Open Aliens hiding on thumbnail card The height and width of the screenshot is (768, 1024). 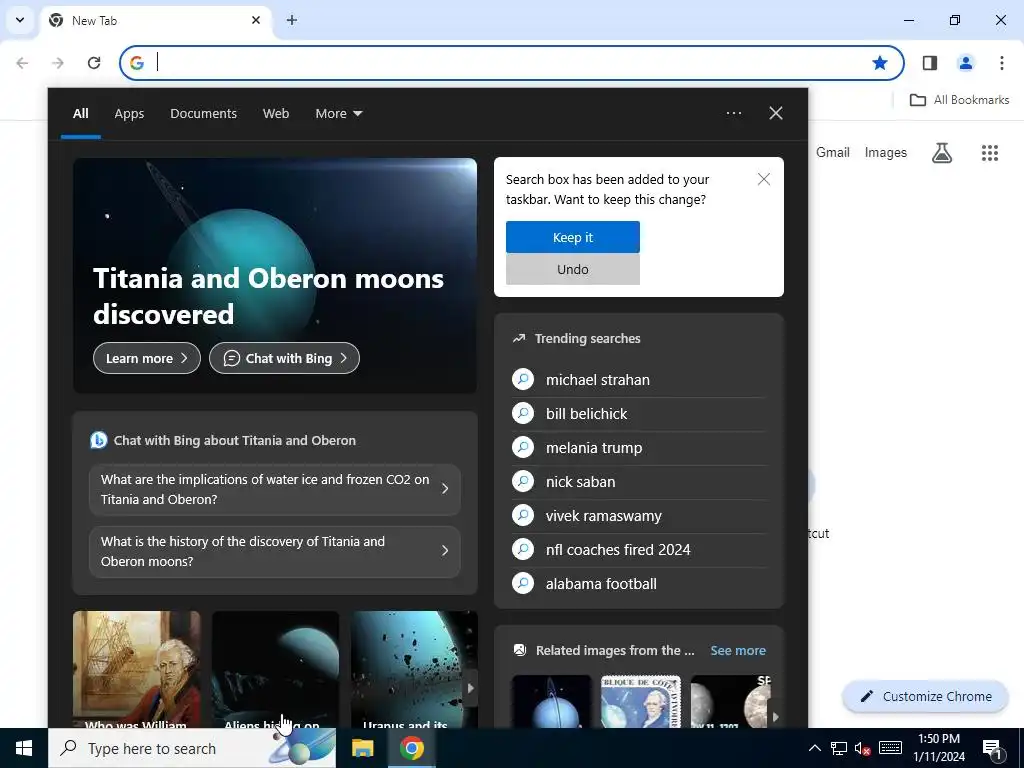point(275,669)
